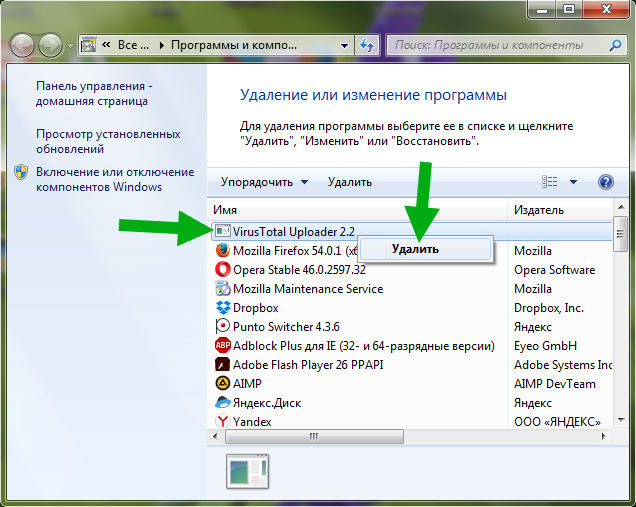Select the 'Yandex' program name
The image size is (636, 507).
point(252,422)
